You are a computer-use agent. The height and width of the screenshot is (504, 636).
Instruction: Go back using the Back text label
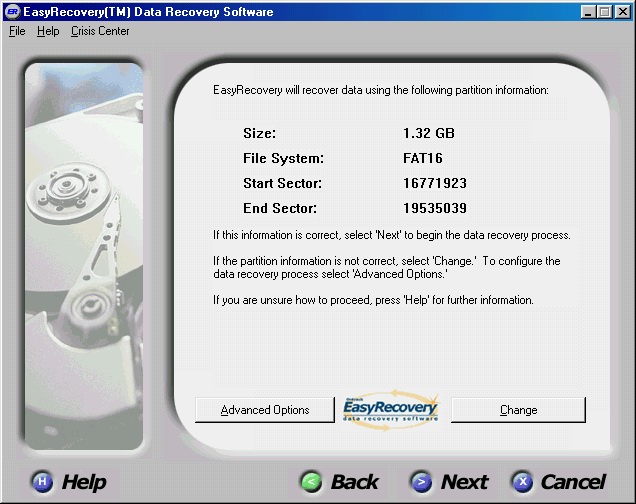355,482
